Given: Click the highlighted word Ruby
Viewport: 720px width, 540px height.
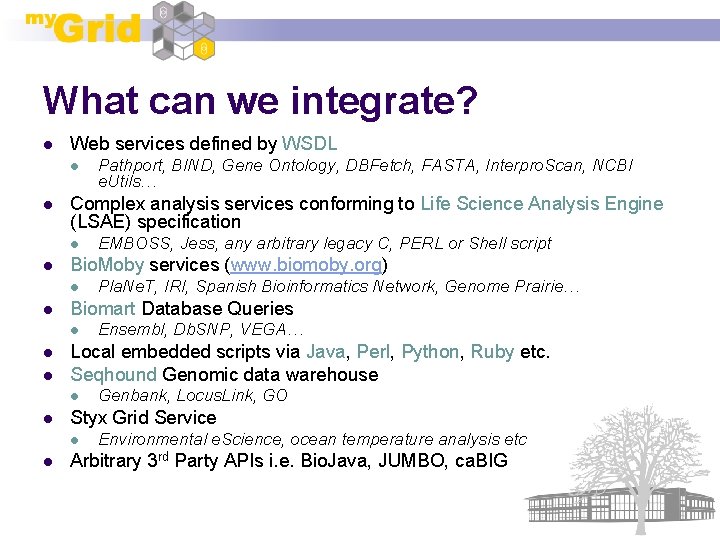Looking at the screenshot, I should 492,352.
